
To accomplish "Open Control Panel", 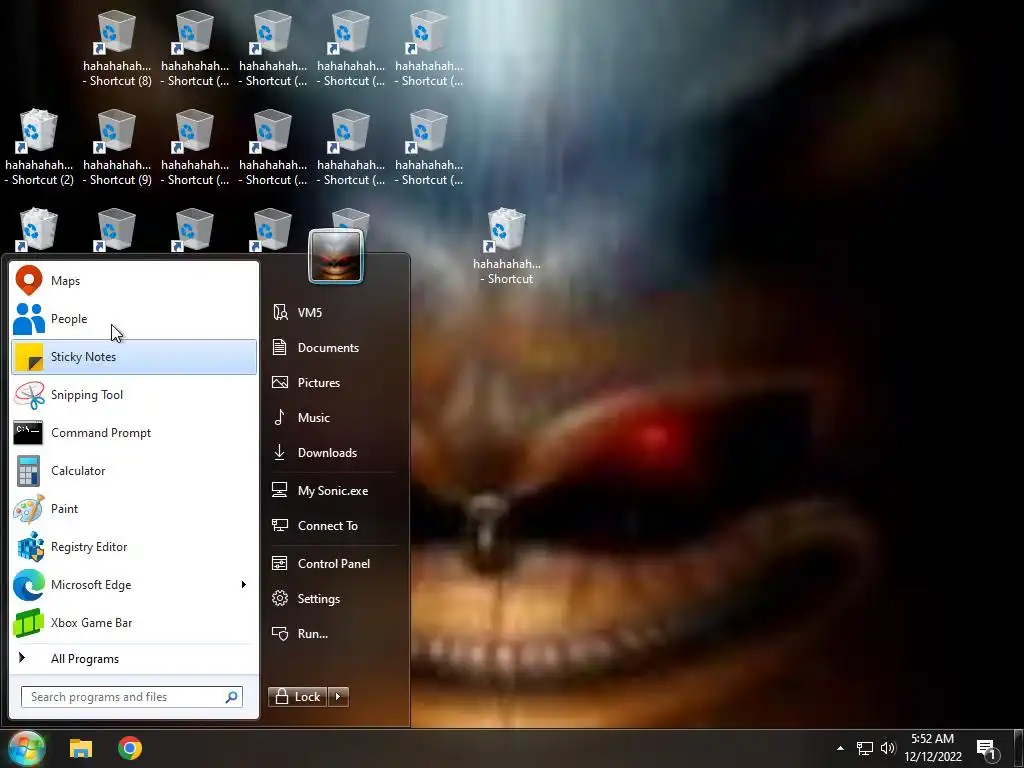I will pos(334,564).
